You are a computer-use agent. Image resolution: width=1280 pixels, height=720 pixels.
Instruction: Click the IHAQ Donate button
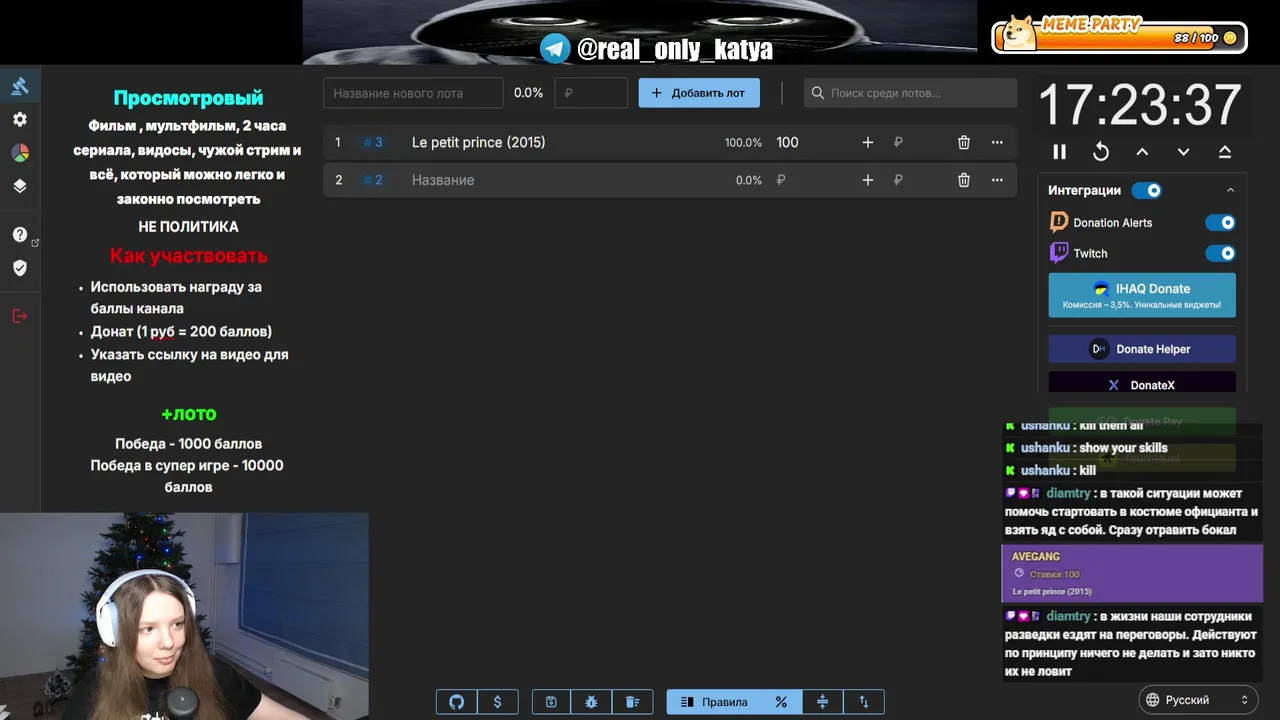(x=1142, y=295)
